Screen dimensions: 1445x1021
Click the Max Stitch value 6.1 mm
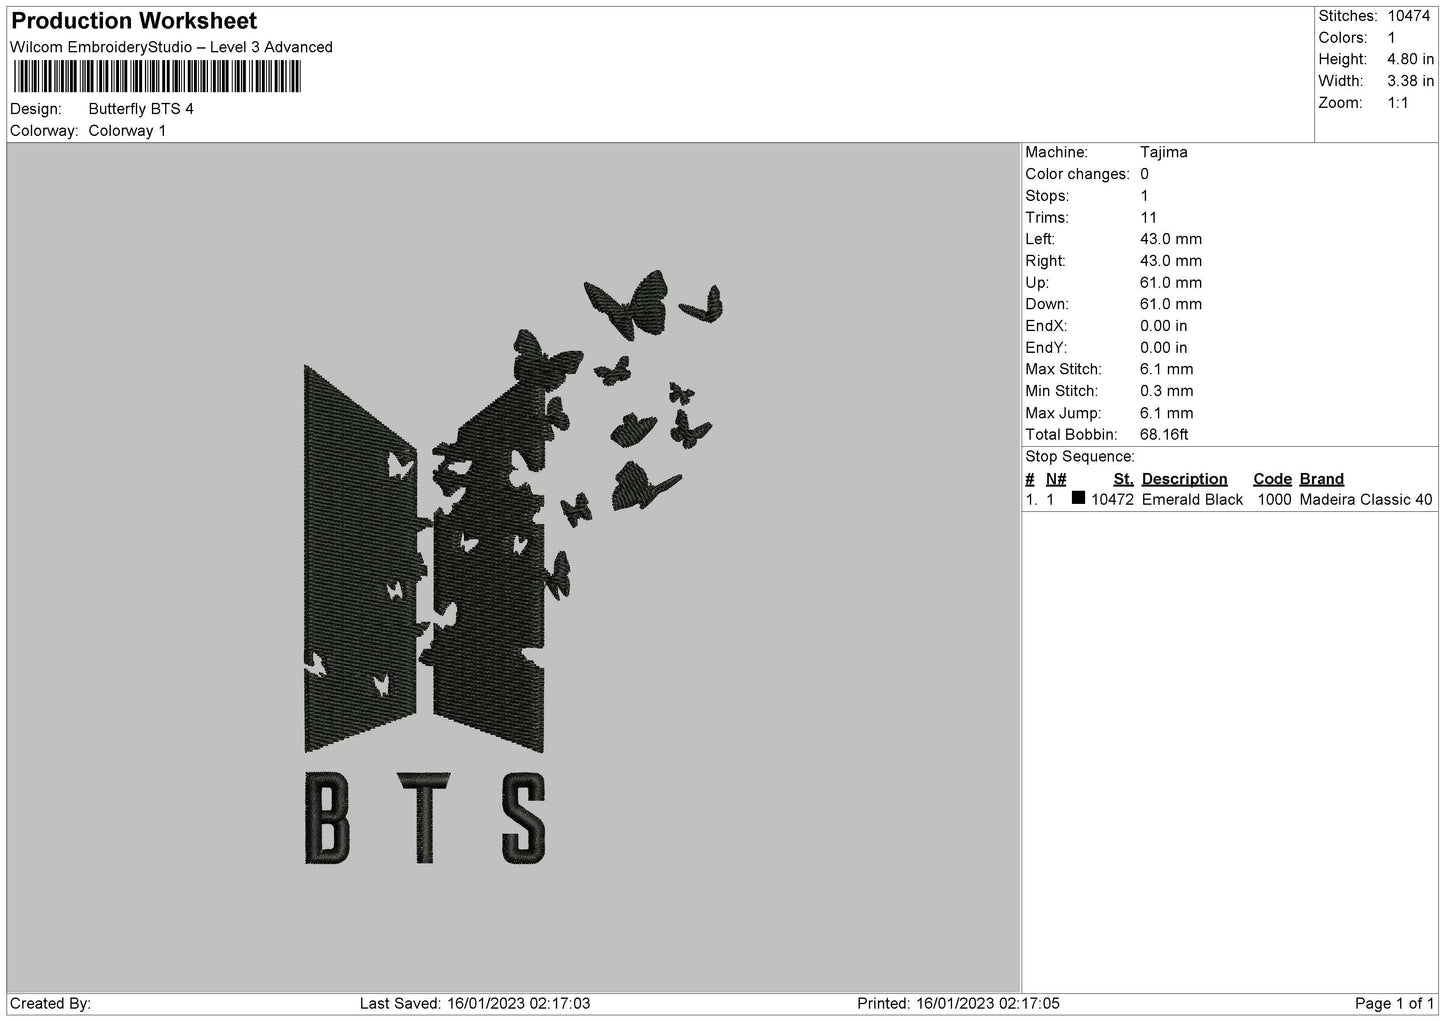(1167, 370)
